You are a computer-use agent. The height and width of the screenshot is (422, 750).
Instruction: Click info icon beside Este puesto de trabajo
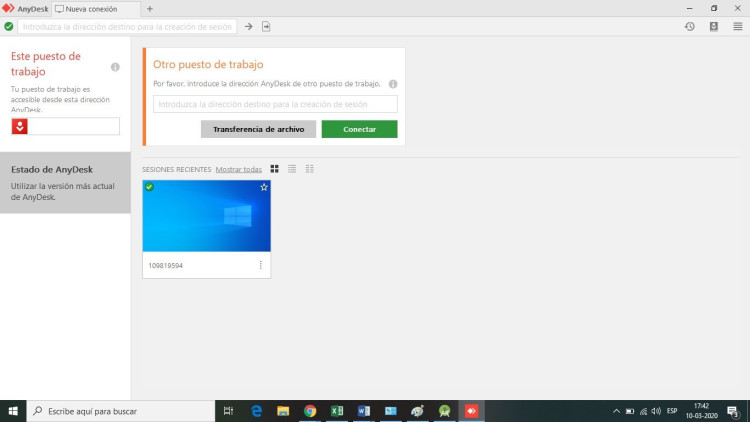tap(115, 67)
